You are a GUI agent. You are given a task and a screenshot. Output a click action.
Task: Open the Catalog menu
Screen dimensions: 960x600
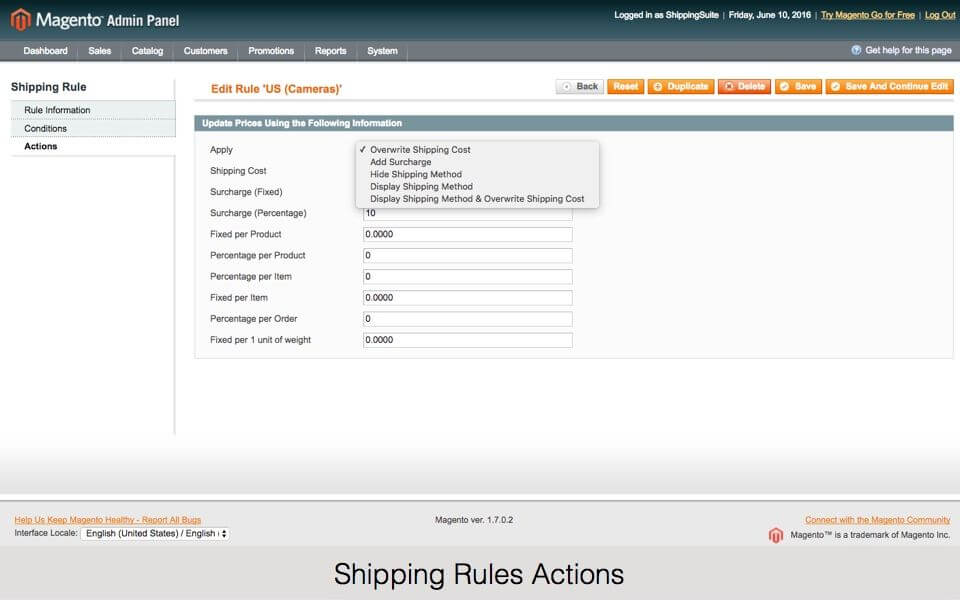(x=148, y=51)
